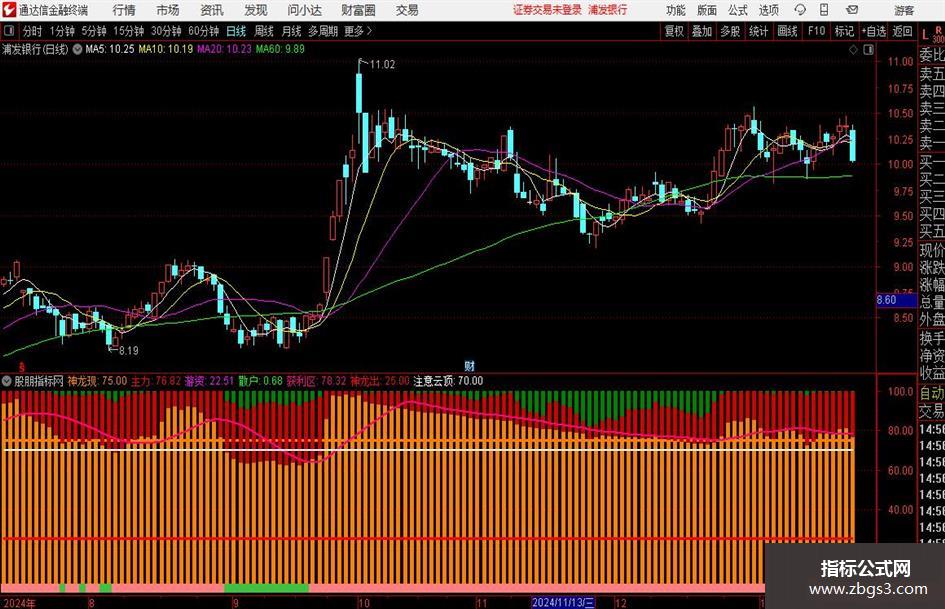This screenshot has width=945, height=609.
Task: Click the L indicator in the right panel
Action: (x=925, y=35)
